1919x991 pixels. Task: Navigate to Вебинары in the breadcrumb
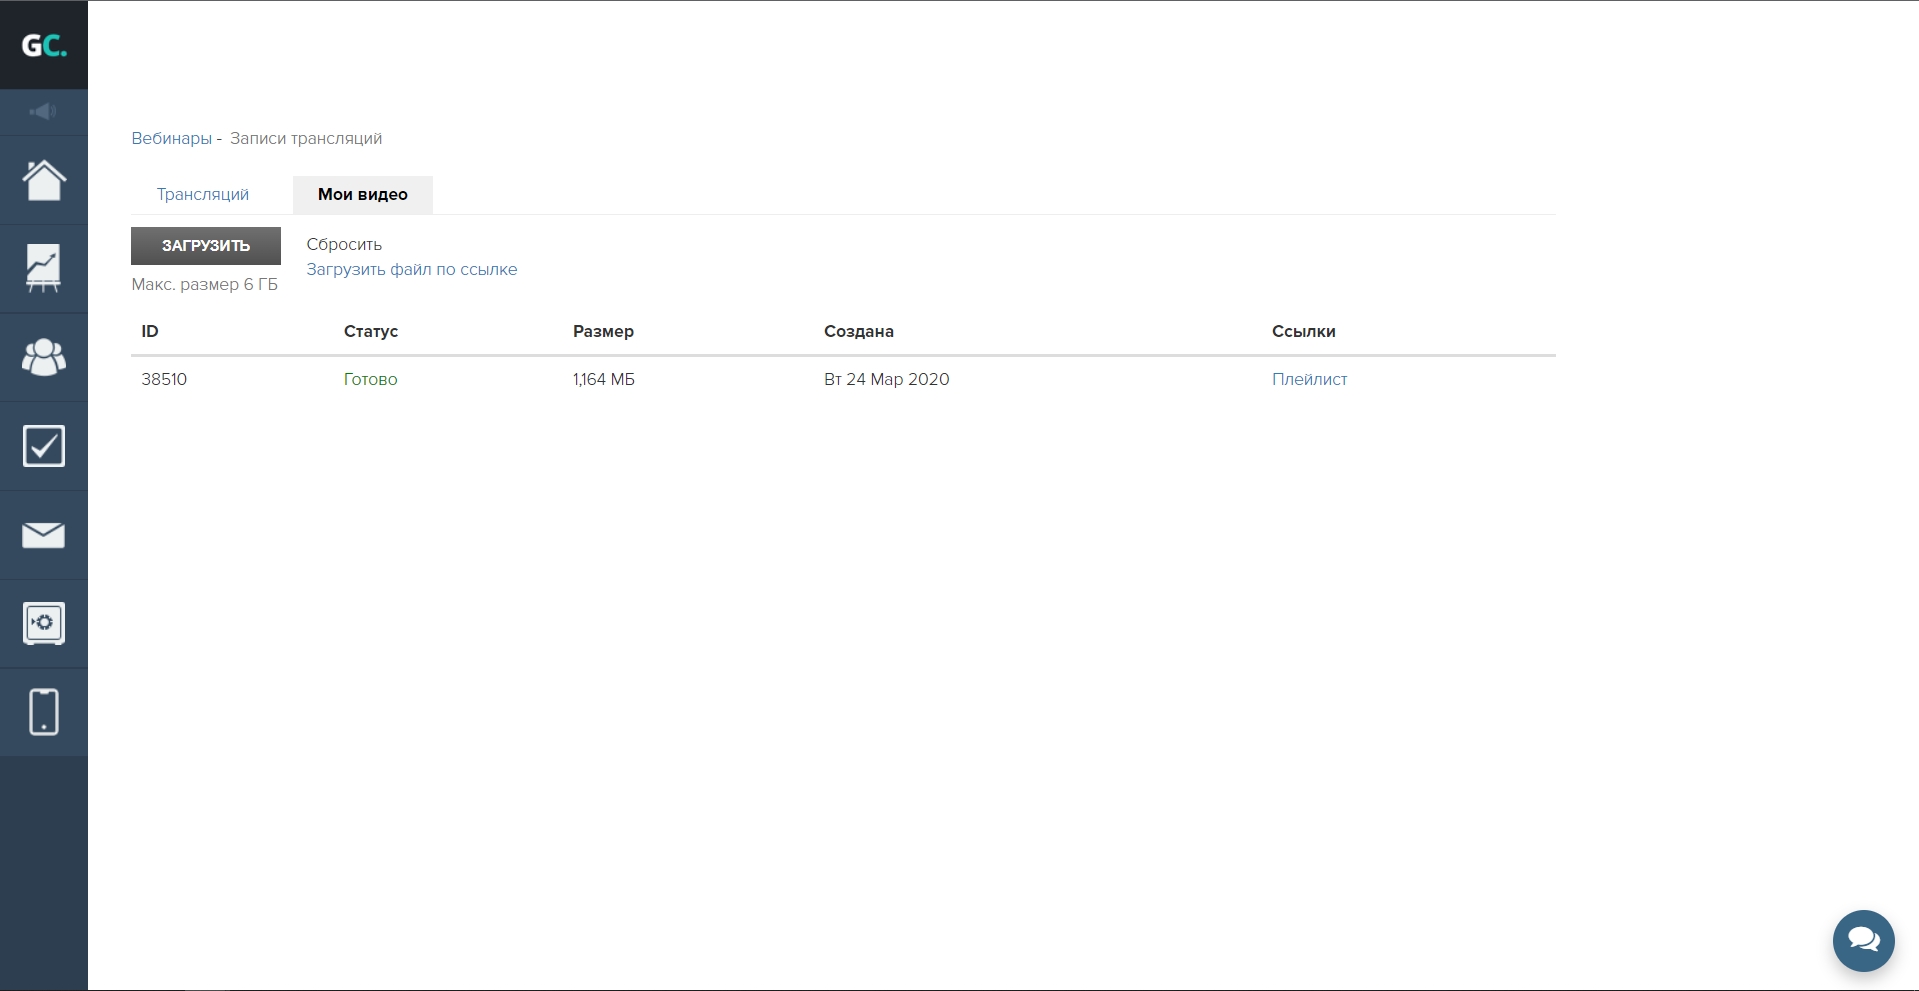171,138
